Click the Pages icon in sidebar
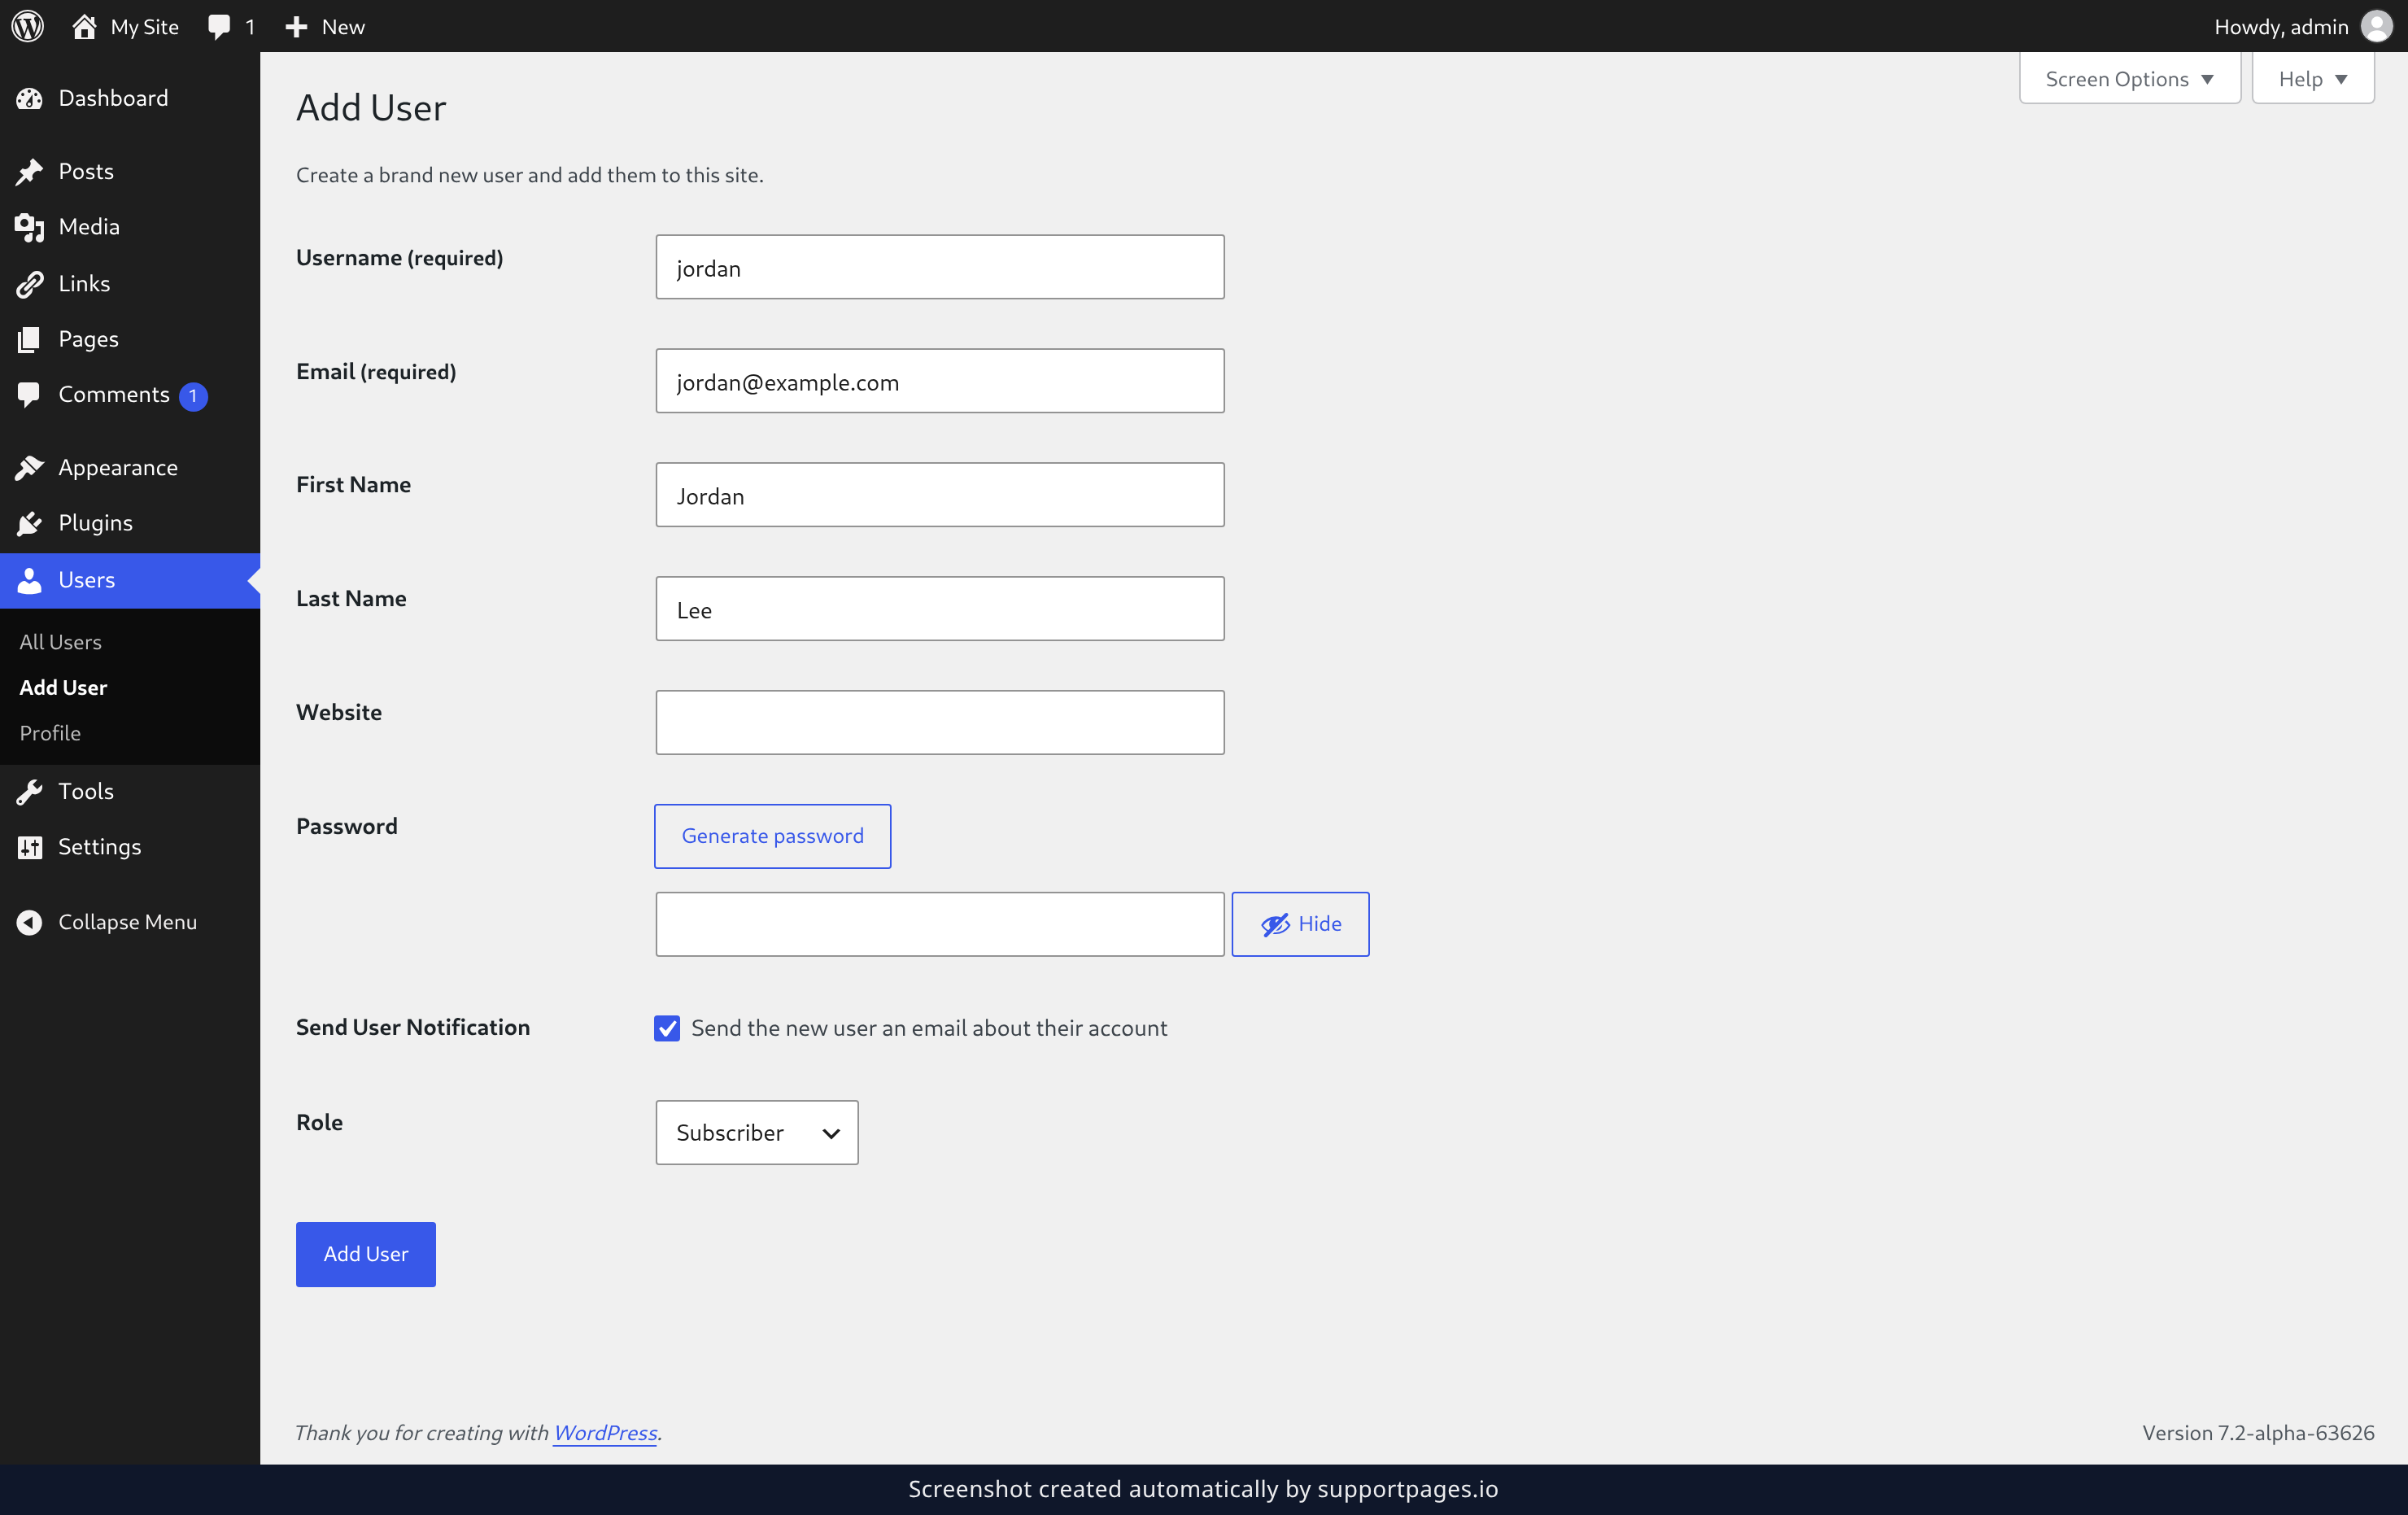 point(29,339)
